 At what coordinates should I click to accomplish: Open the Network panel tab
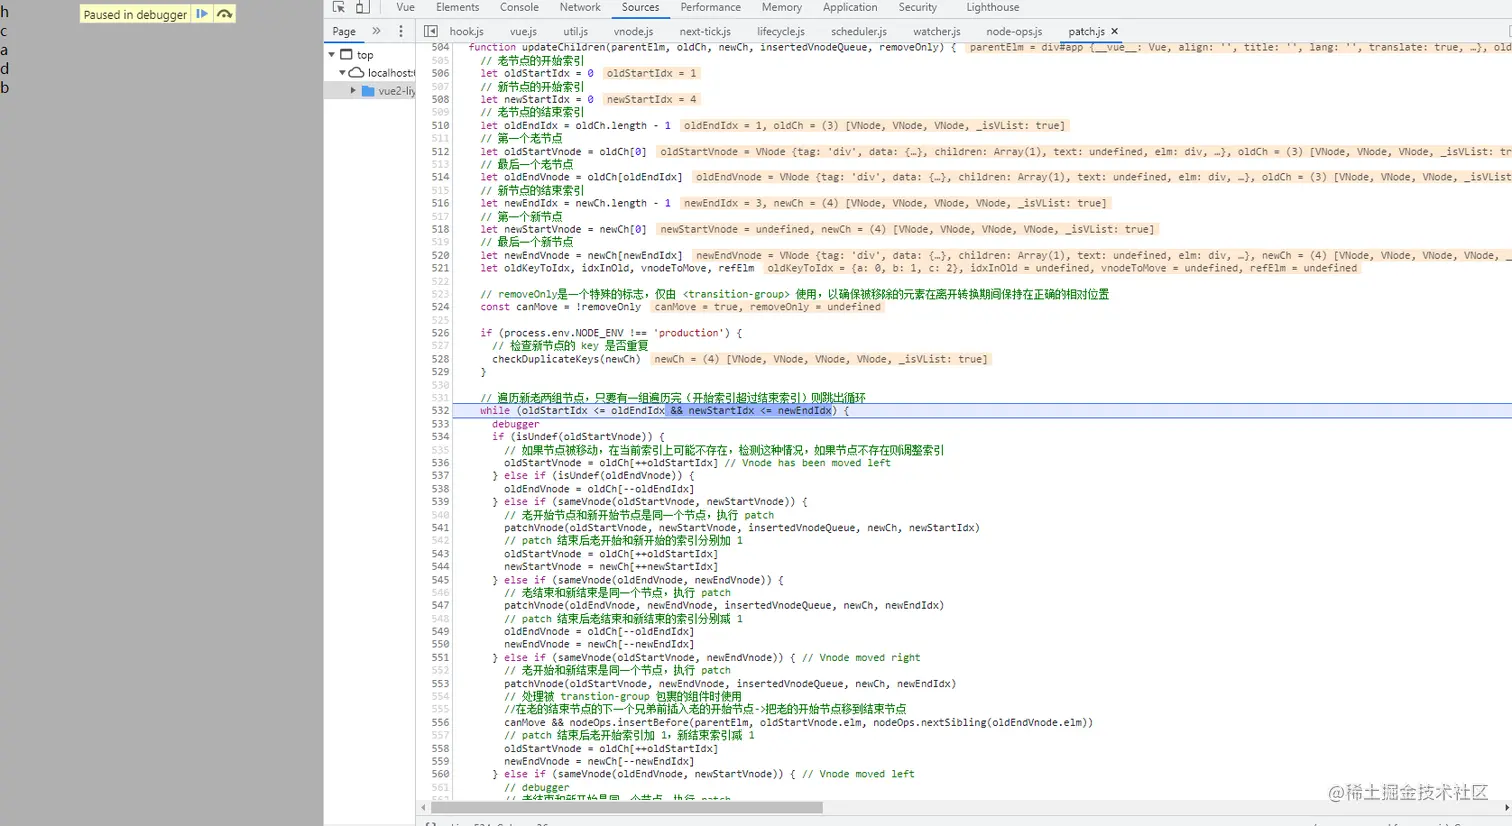pyautogui.click(x=580, y=7)
